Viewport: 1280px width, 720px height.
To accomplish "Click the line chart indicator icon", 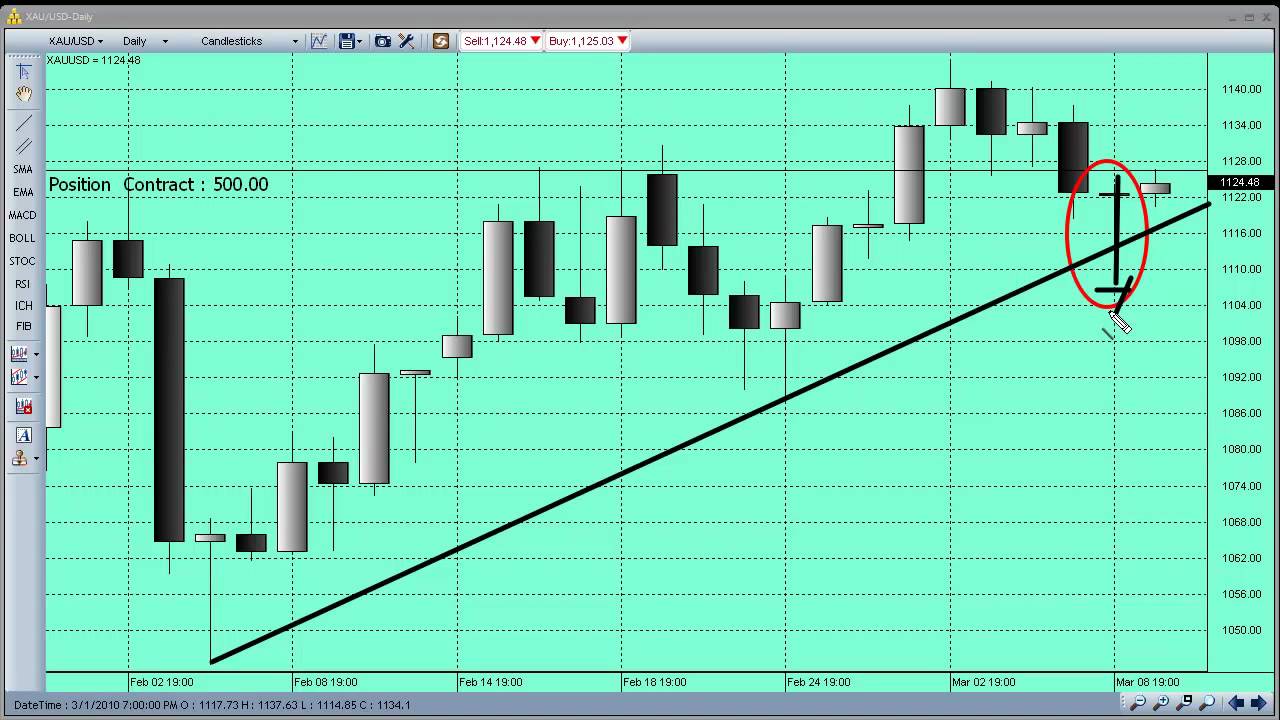I will (x=319, y=41).
